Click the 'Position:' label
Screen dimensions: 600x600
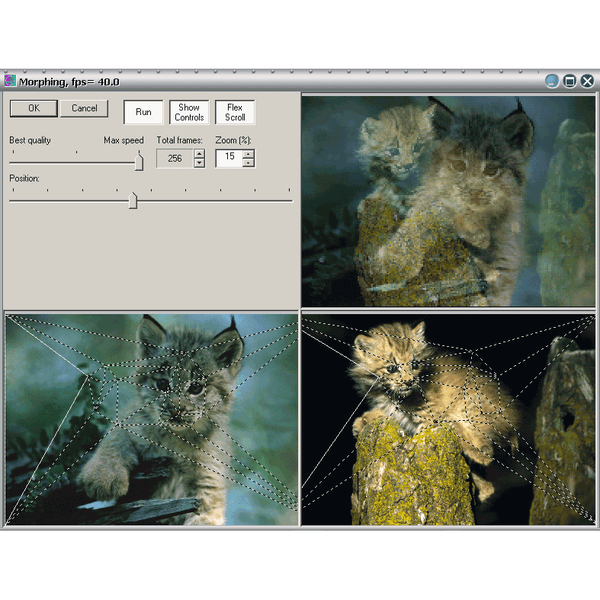click(24, 179)
